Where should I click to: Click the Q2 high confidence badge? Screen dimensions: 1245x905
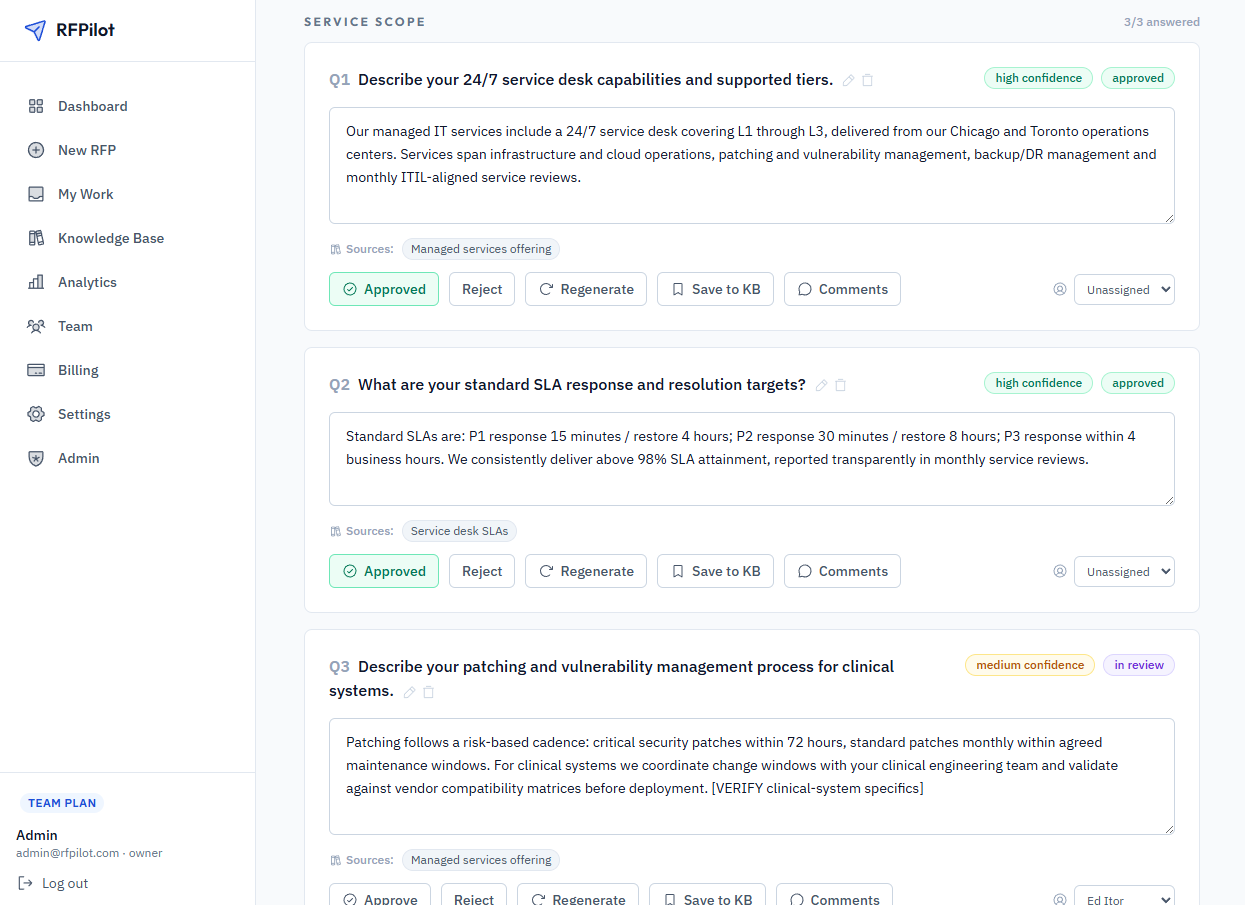[x=1038, y=383]
